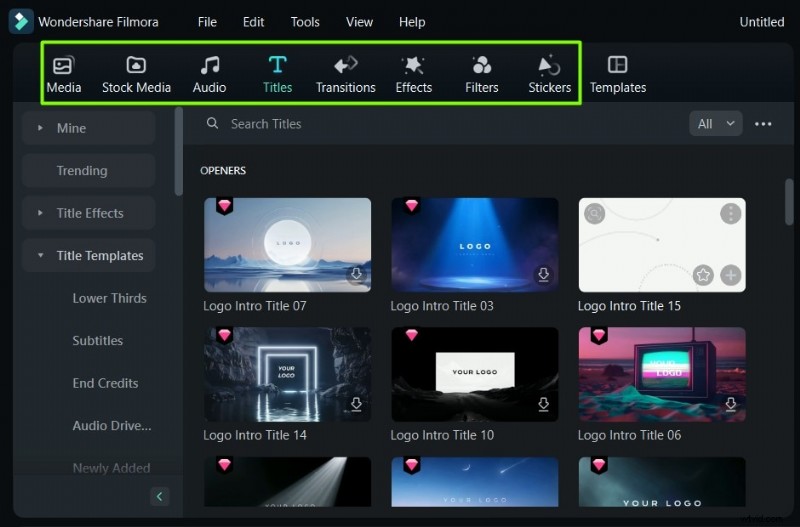Open the Tools menu

(x=305, y=22)
